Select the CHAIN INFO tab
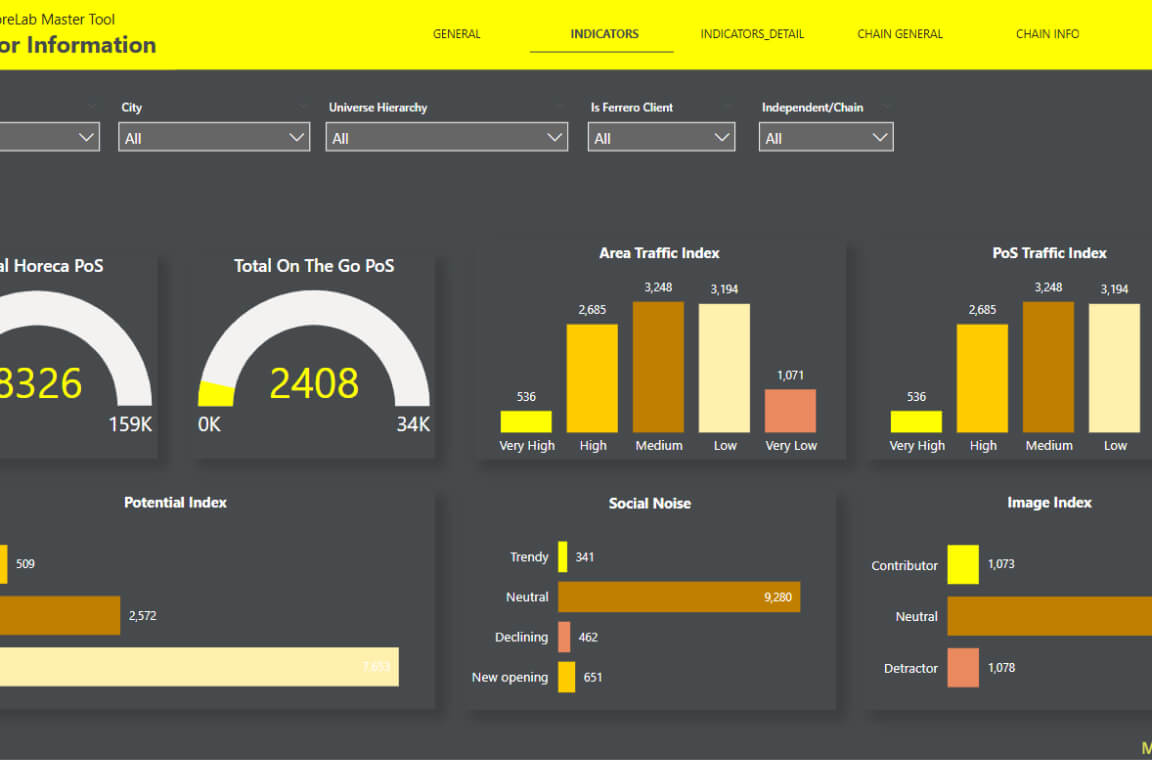Screen dimensions: 1152x760 point(1047,34)
